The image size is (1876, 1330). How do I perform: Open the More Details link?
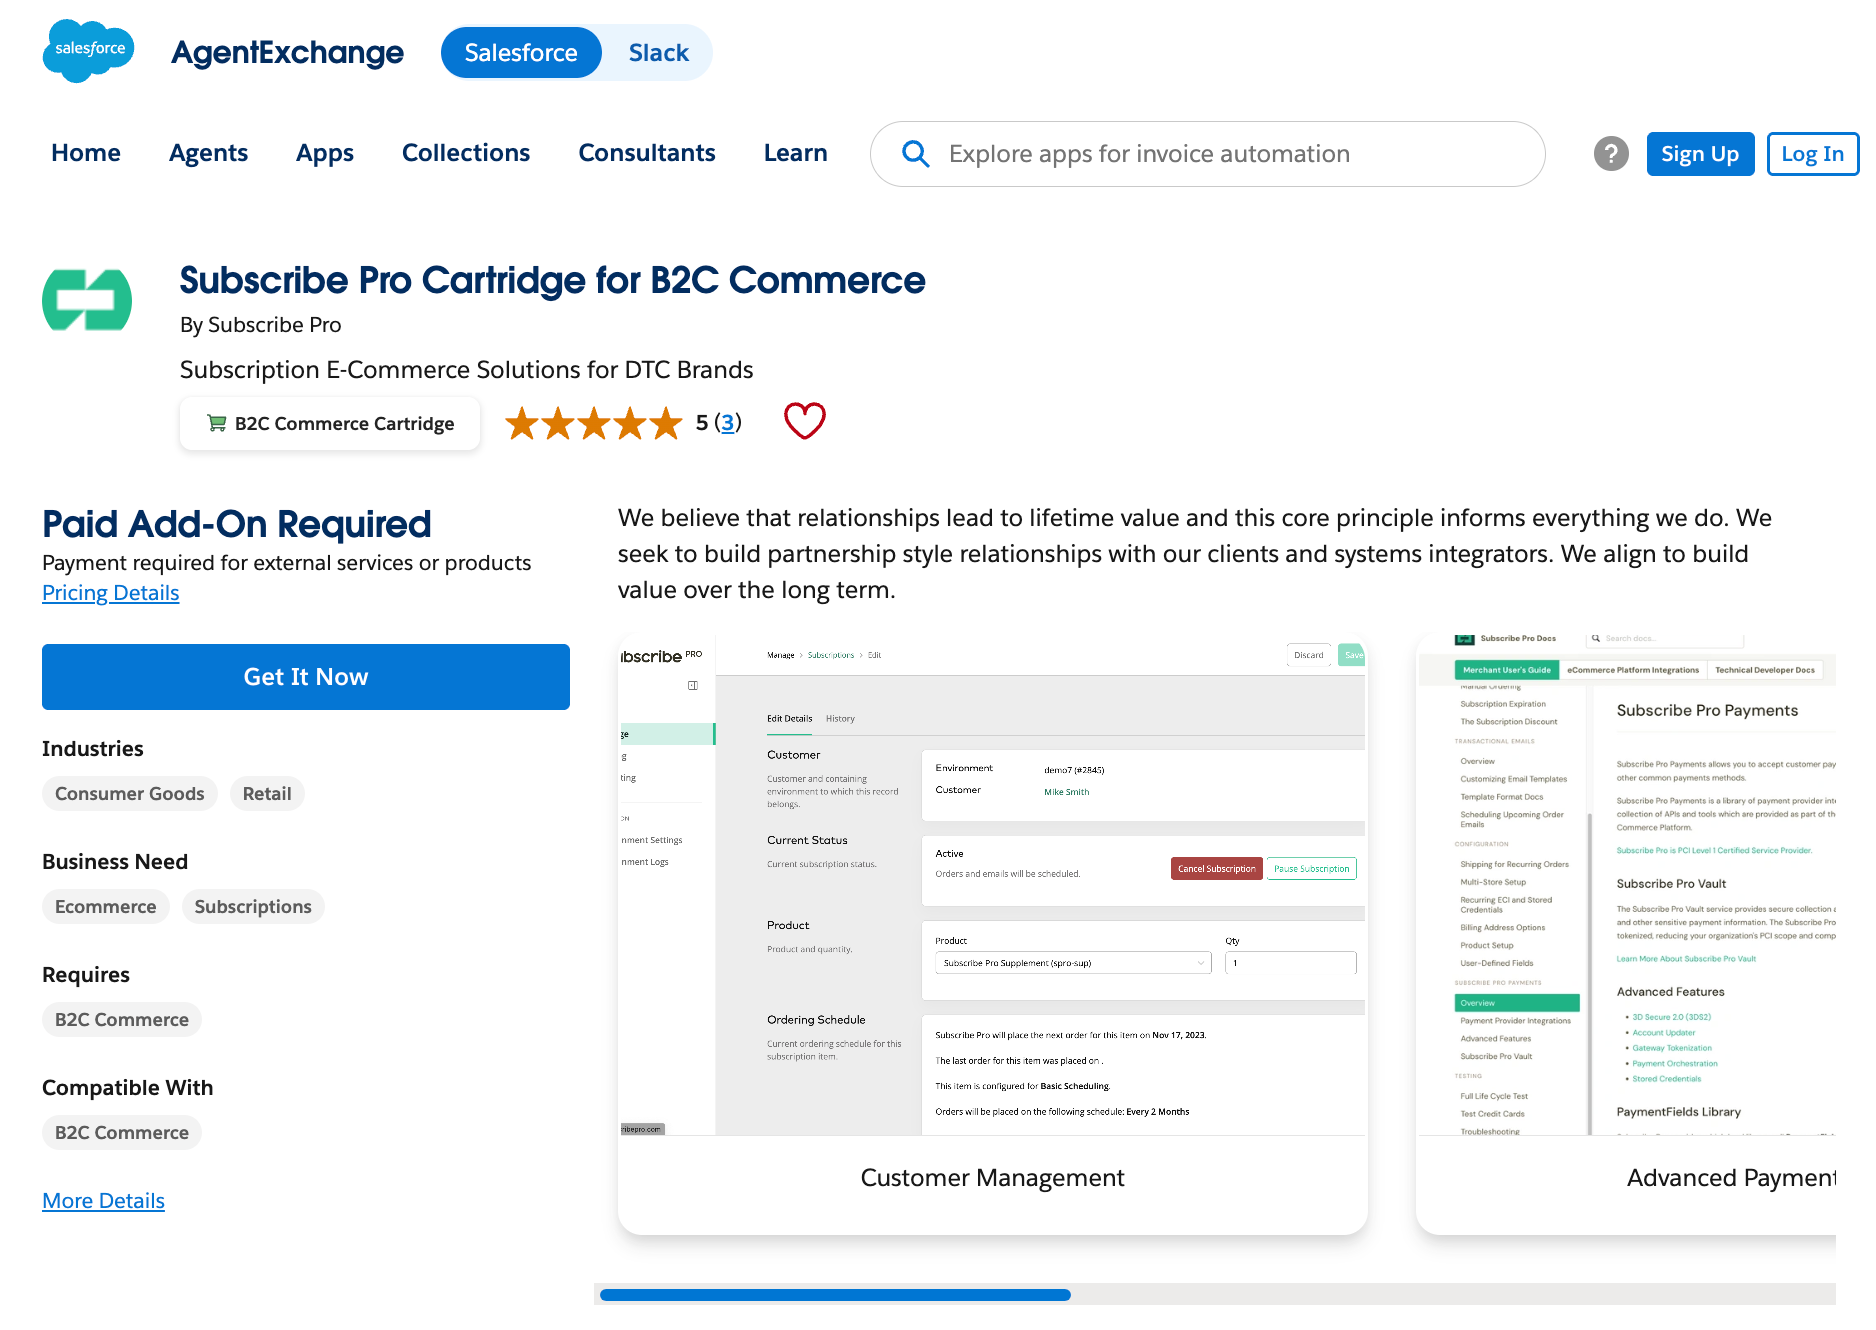103,1201
